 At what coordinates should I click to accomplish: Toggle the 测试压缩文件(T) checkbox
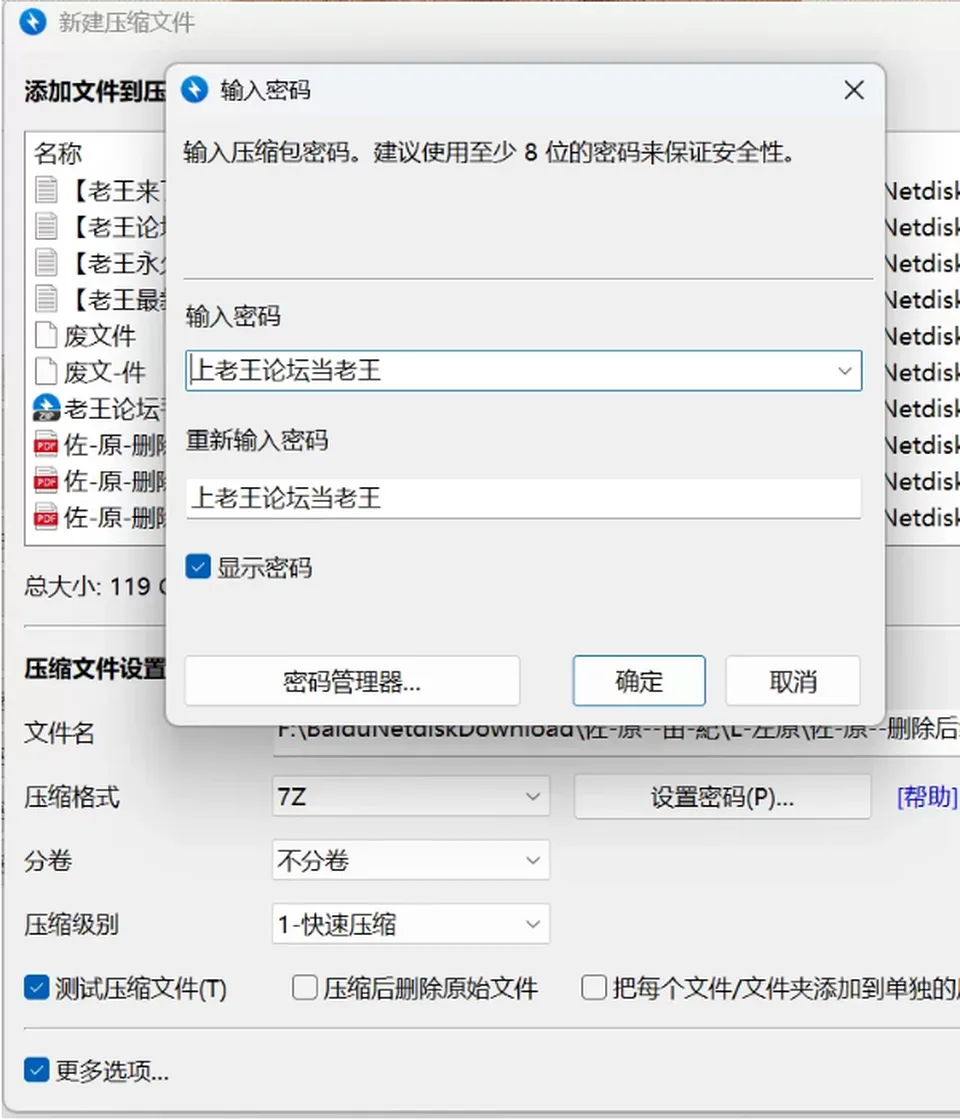pos(36,988)
